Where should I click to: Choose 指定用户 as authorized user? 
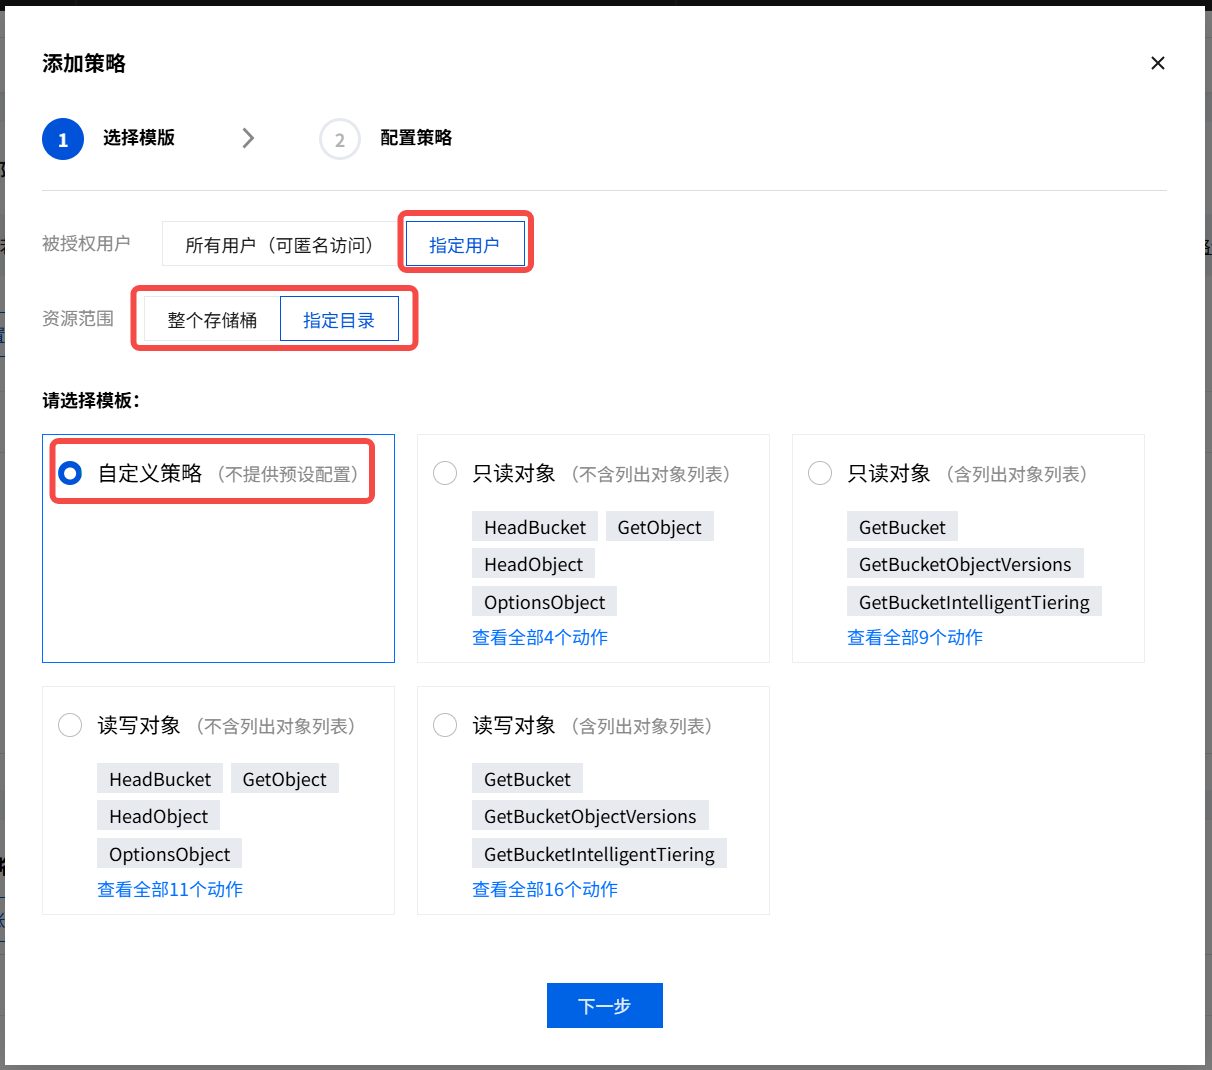[464, 245]
